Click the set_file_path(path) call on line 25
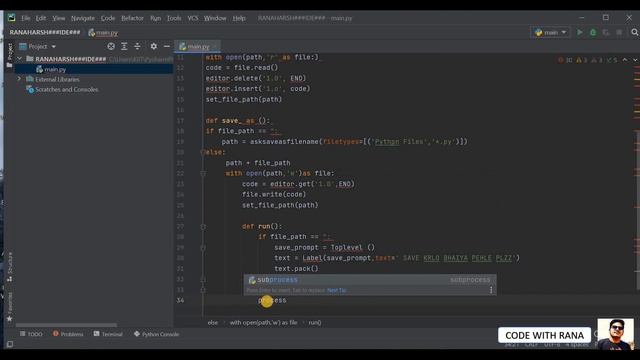The width and height of the screenshot is (640, 360). point(280,205)
